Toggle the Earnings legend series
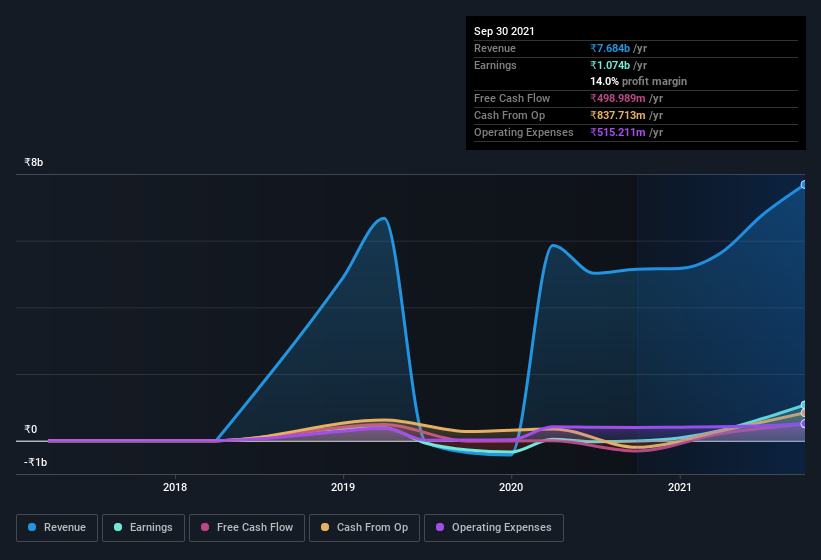Viewport: 821px width, 560px height. click(x=143, y=528)
